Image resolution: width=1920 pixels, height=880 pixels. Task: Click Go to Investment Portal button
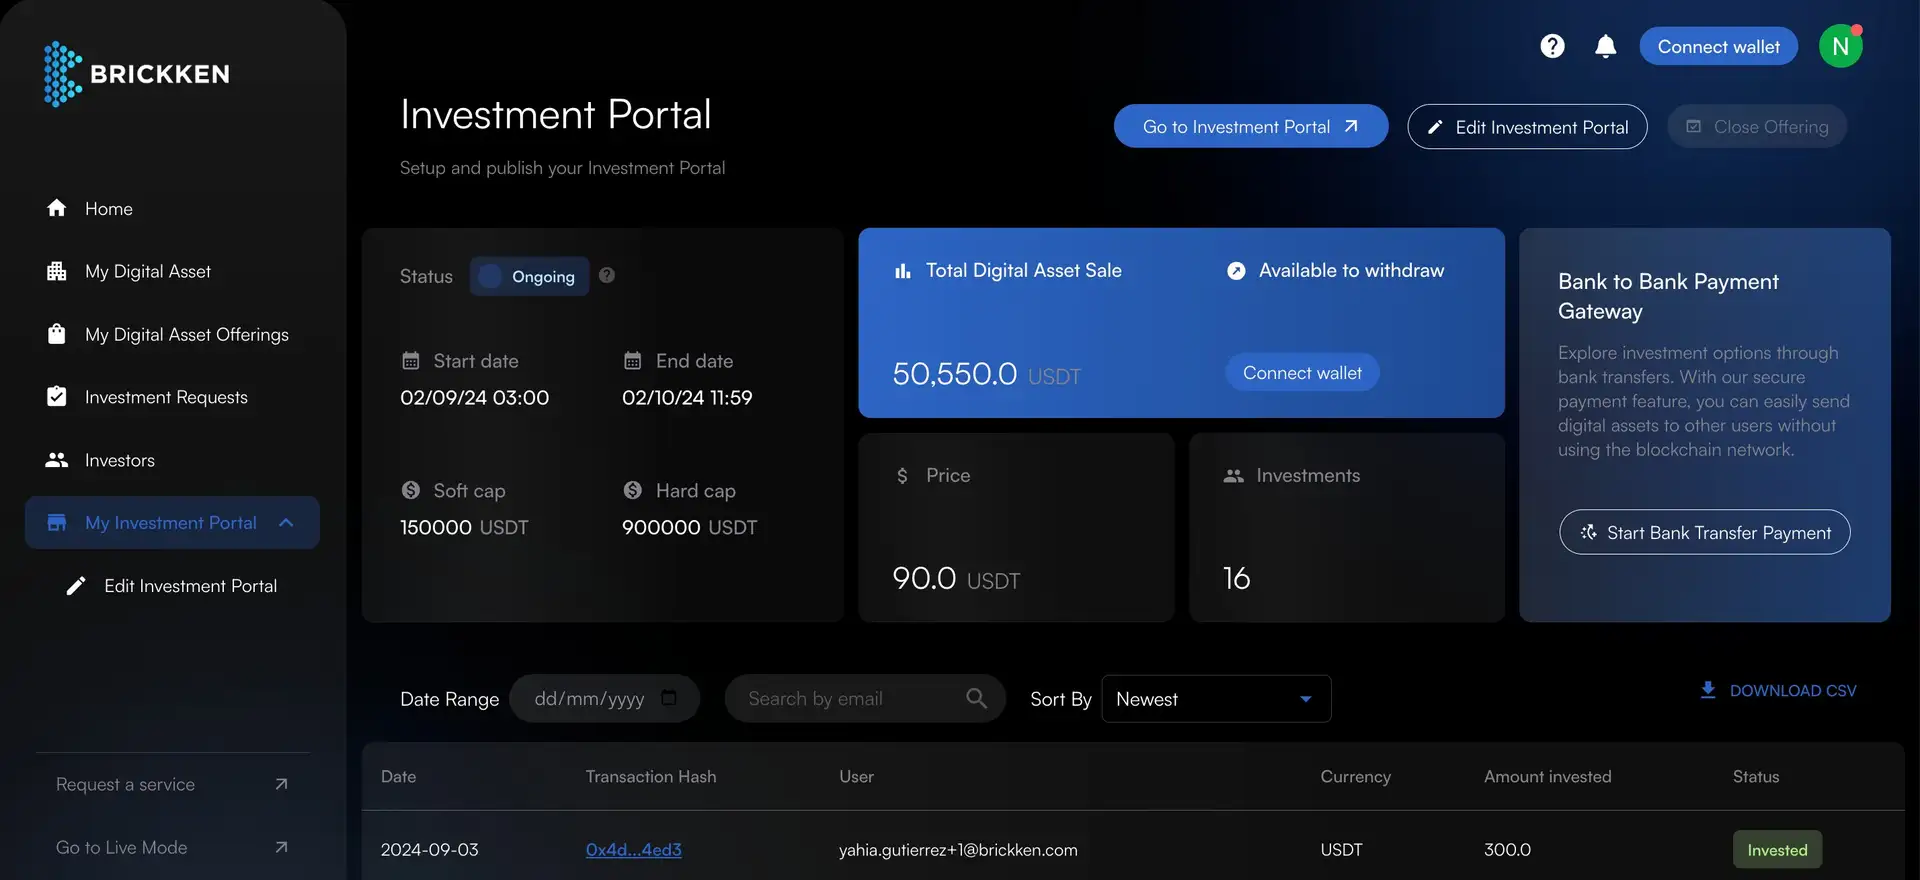(1251, 126)
